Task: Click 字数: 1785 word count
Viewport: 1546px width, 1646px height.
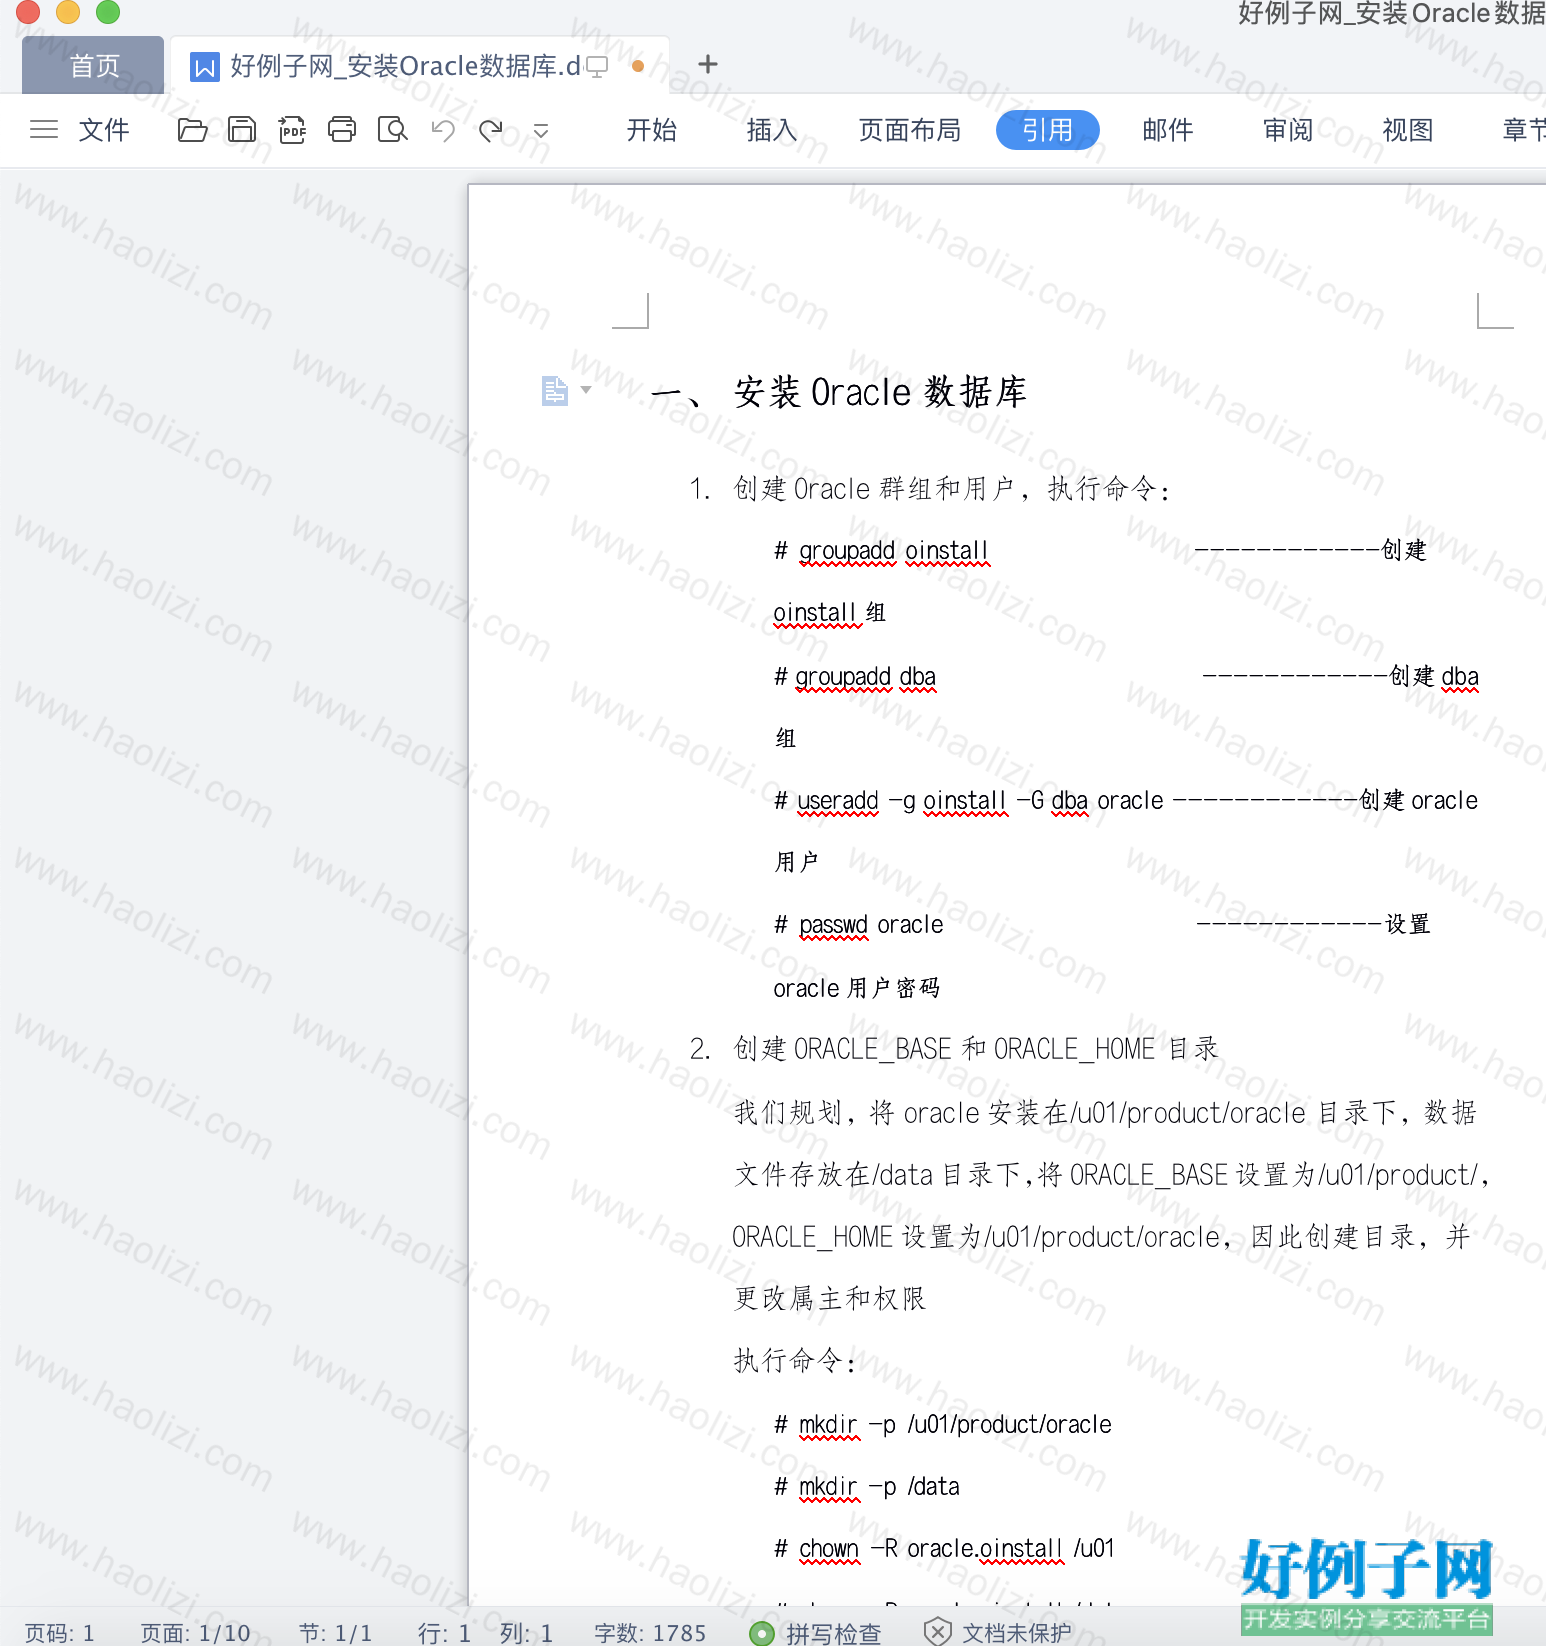Action: pyautogui.click(x=650, y=1633)
